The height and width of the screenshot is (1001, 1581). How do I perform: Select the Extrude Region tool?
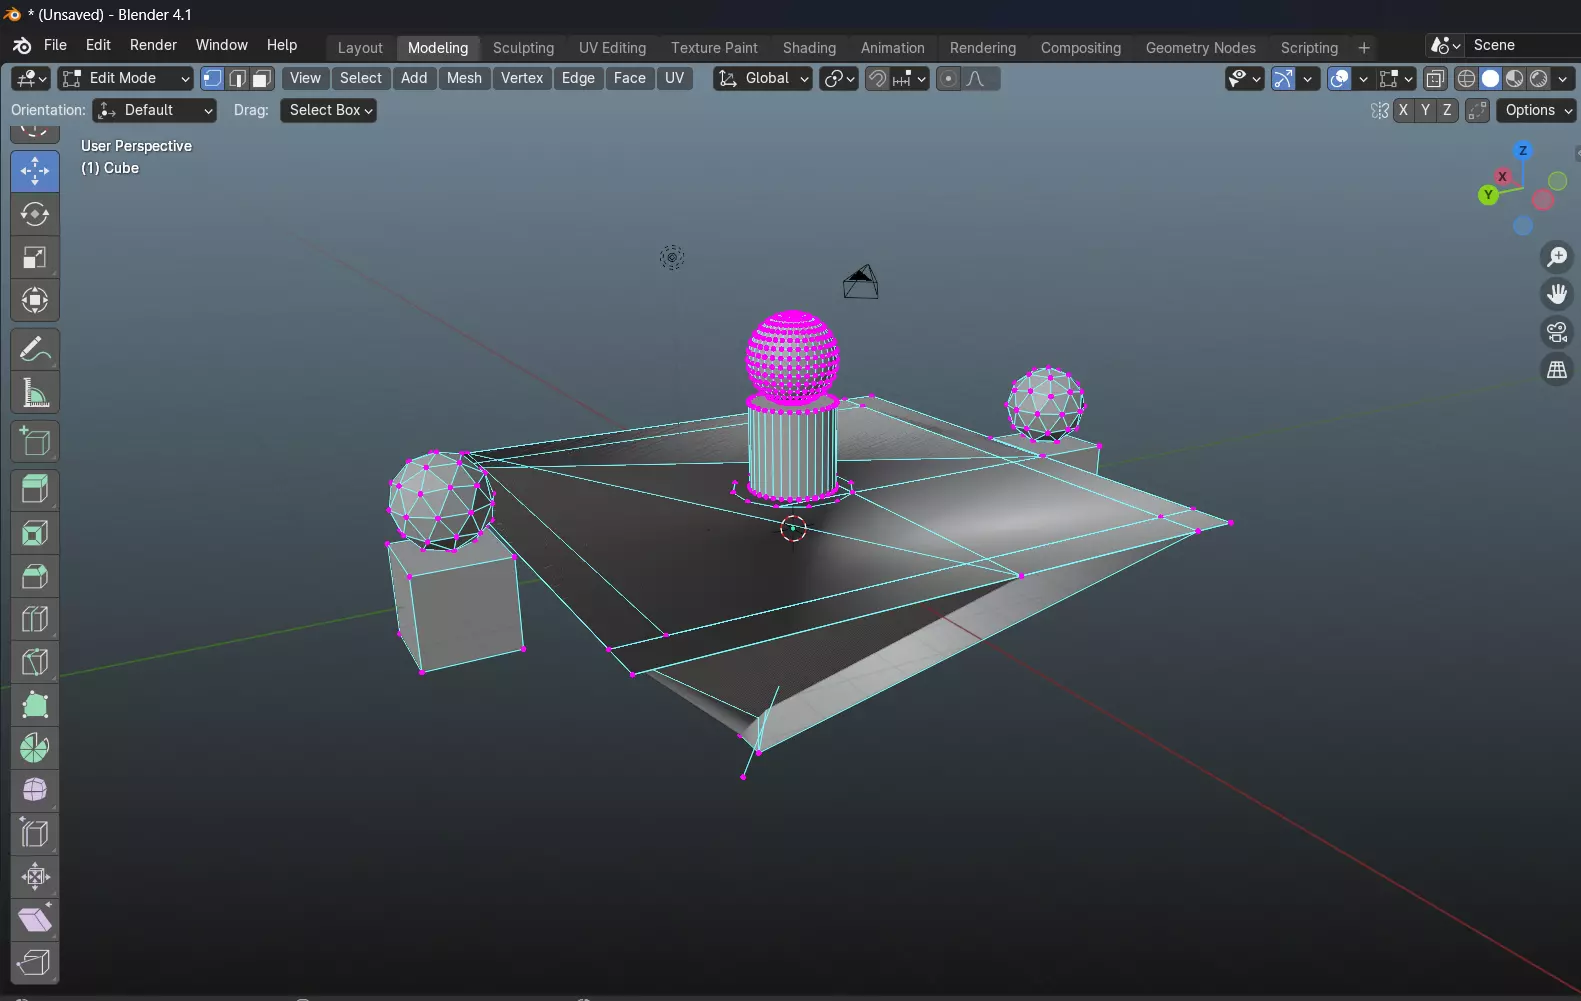35,490
